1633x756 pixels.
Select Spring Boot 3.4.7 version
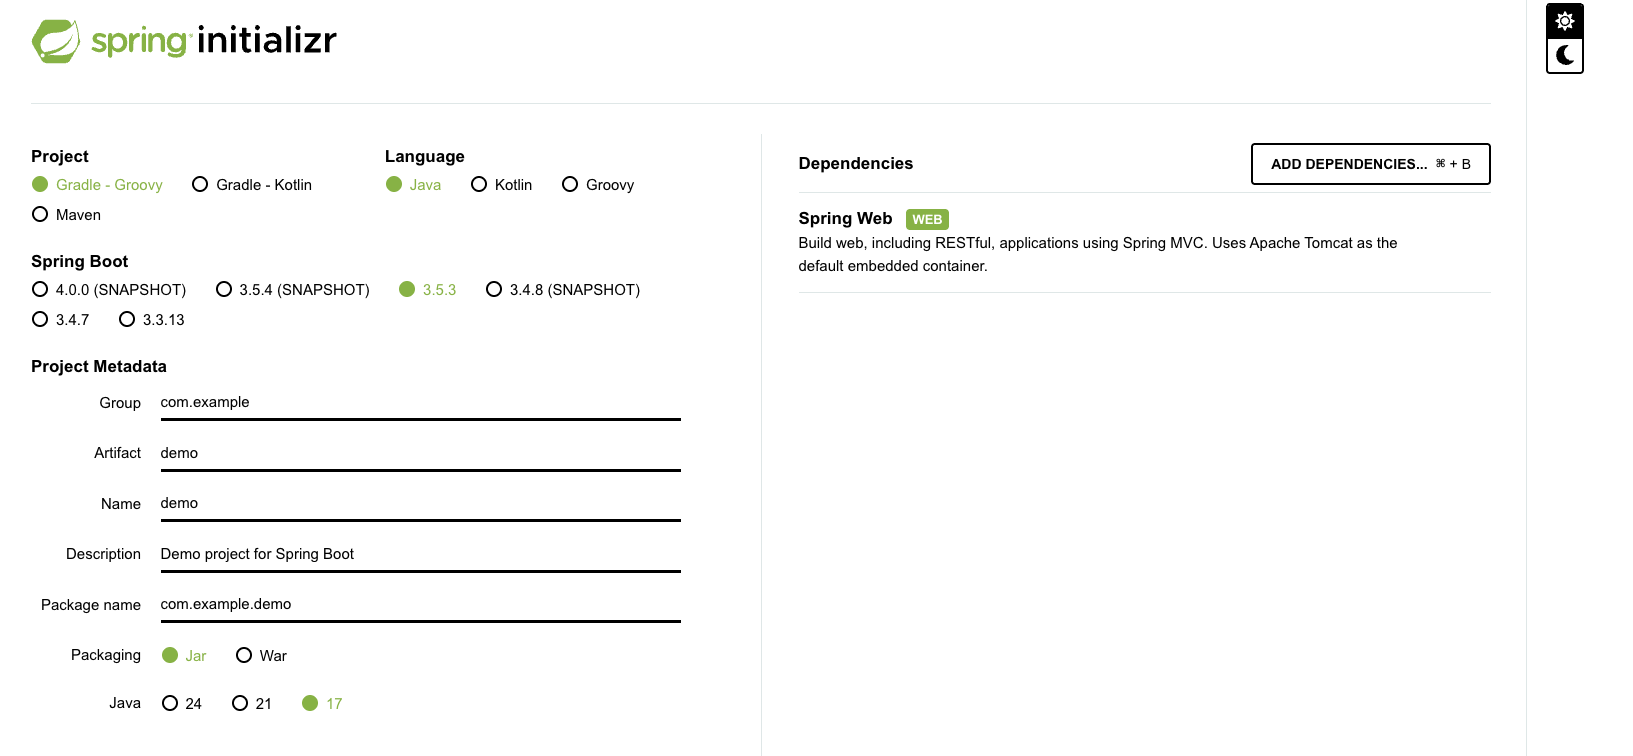40,320
